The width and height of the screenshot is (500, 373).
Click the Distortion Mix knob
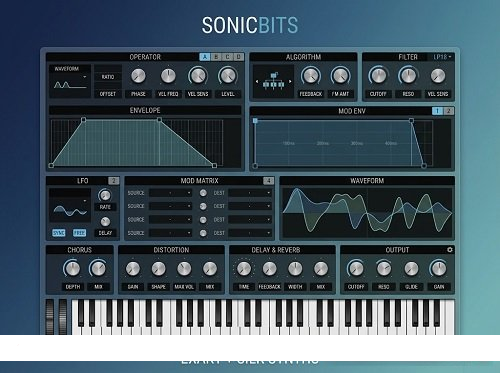(x=210, y=269)
